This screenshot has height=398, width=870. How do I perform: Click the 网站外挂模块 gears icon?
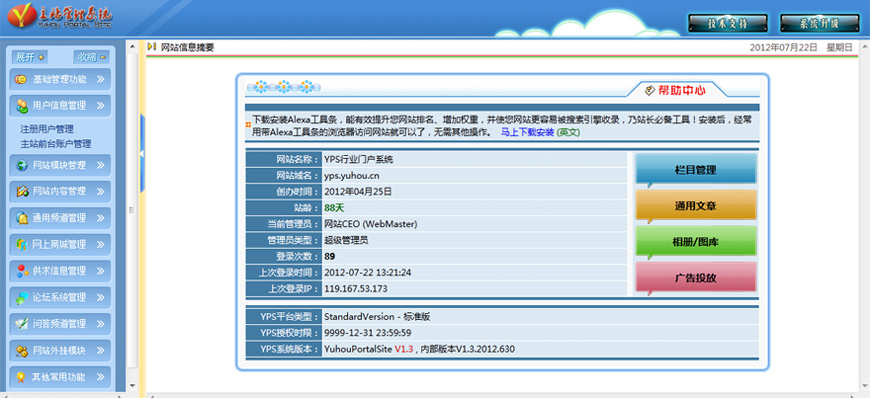[x=22, y=350]
